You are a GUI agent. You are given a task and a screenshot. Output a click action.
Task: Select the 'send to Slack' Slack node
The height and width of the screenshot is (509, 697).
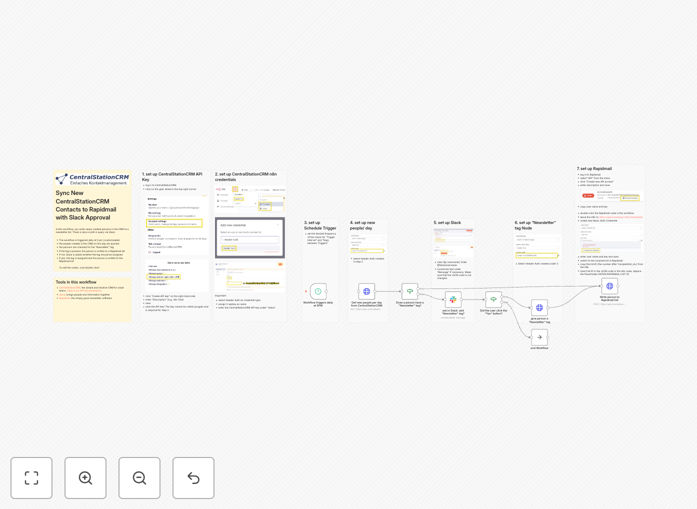point(453,300)
